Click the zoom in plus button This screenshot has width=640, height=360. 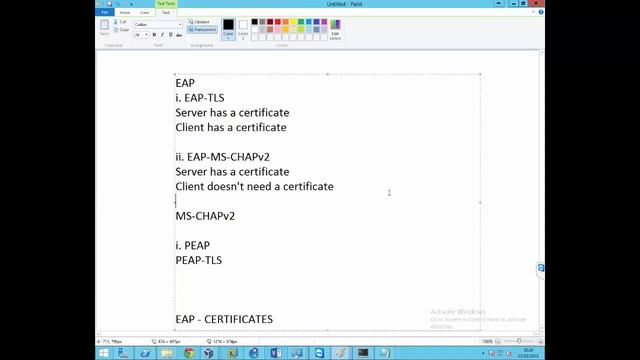540,341
